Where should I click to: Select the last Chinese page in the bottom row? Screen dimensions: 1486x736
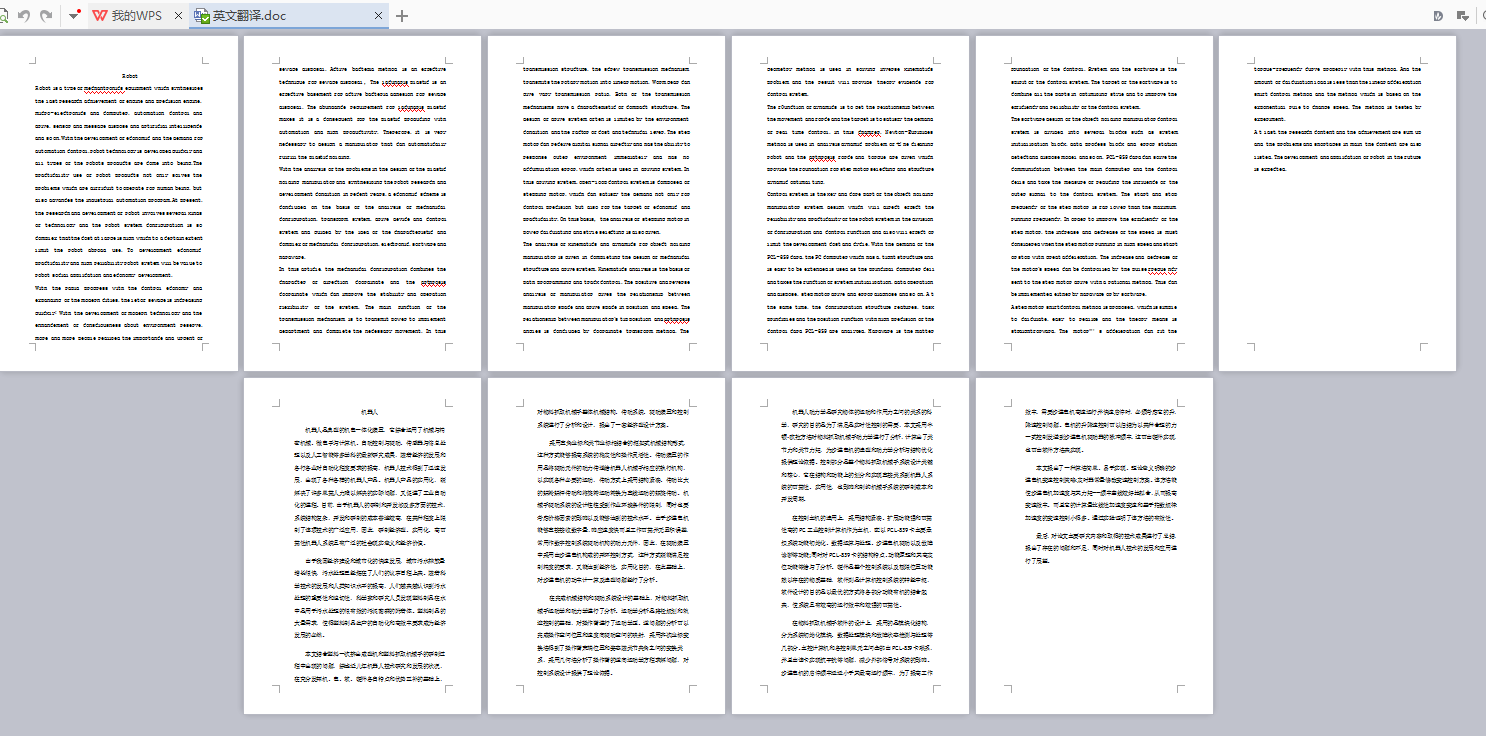pos(1094,546)
